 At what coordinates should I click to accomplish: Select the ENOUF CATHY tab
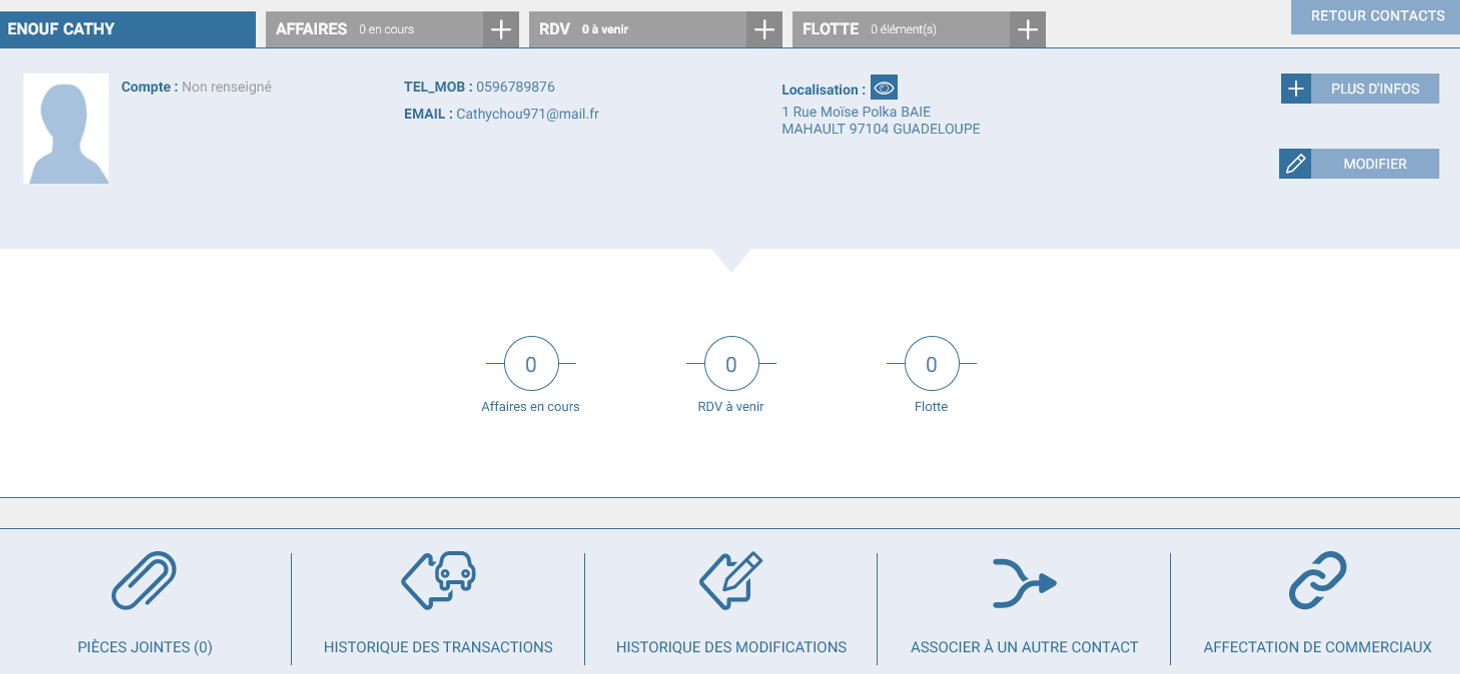tap(128, 30)
